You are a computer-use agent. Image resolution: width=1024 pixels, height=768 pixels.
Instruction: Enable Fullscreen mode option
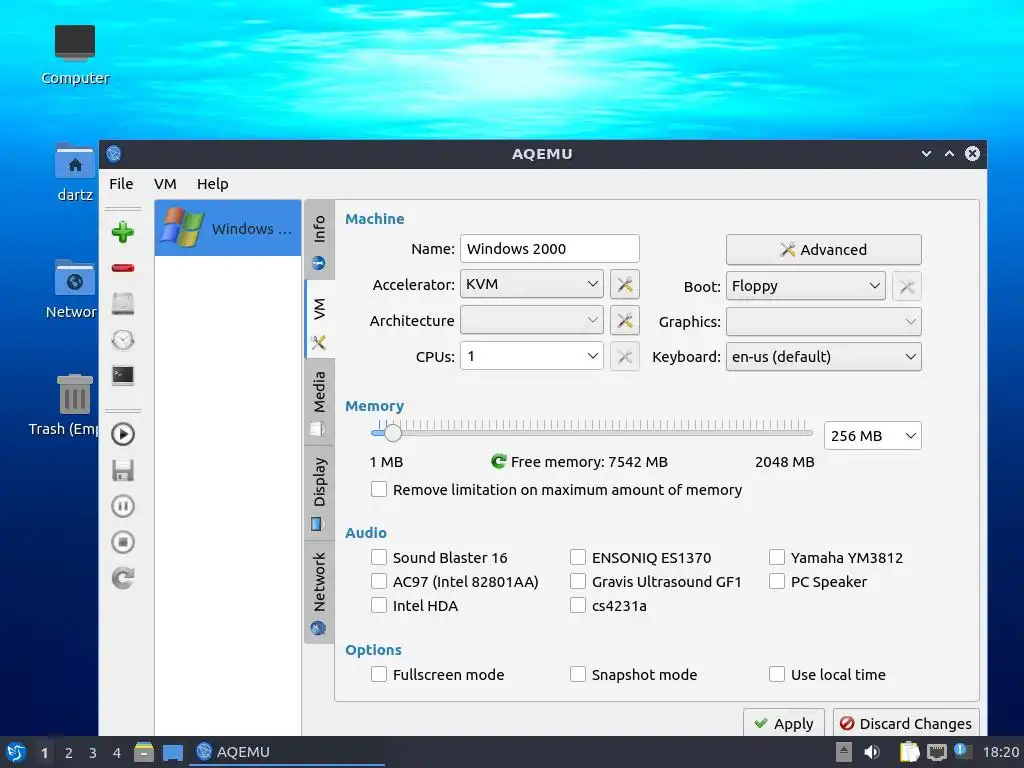(379, 674)
